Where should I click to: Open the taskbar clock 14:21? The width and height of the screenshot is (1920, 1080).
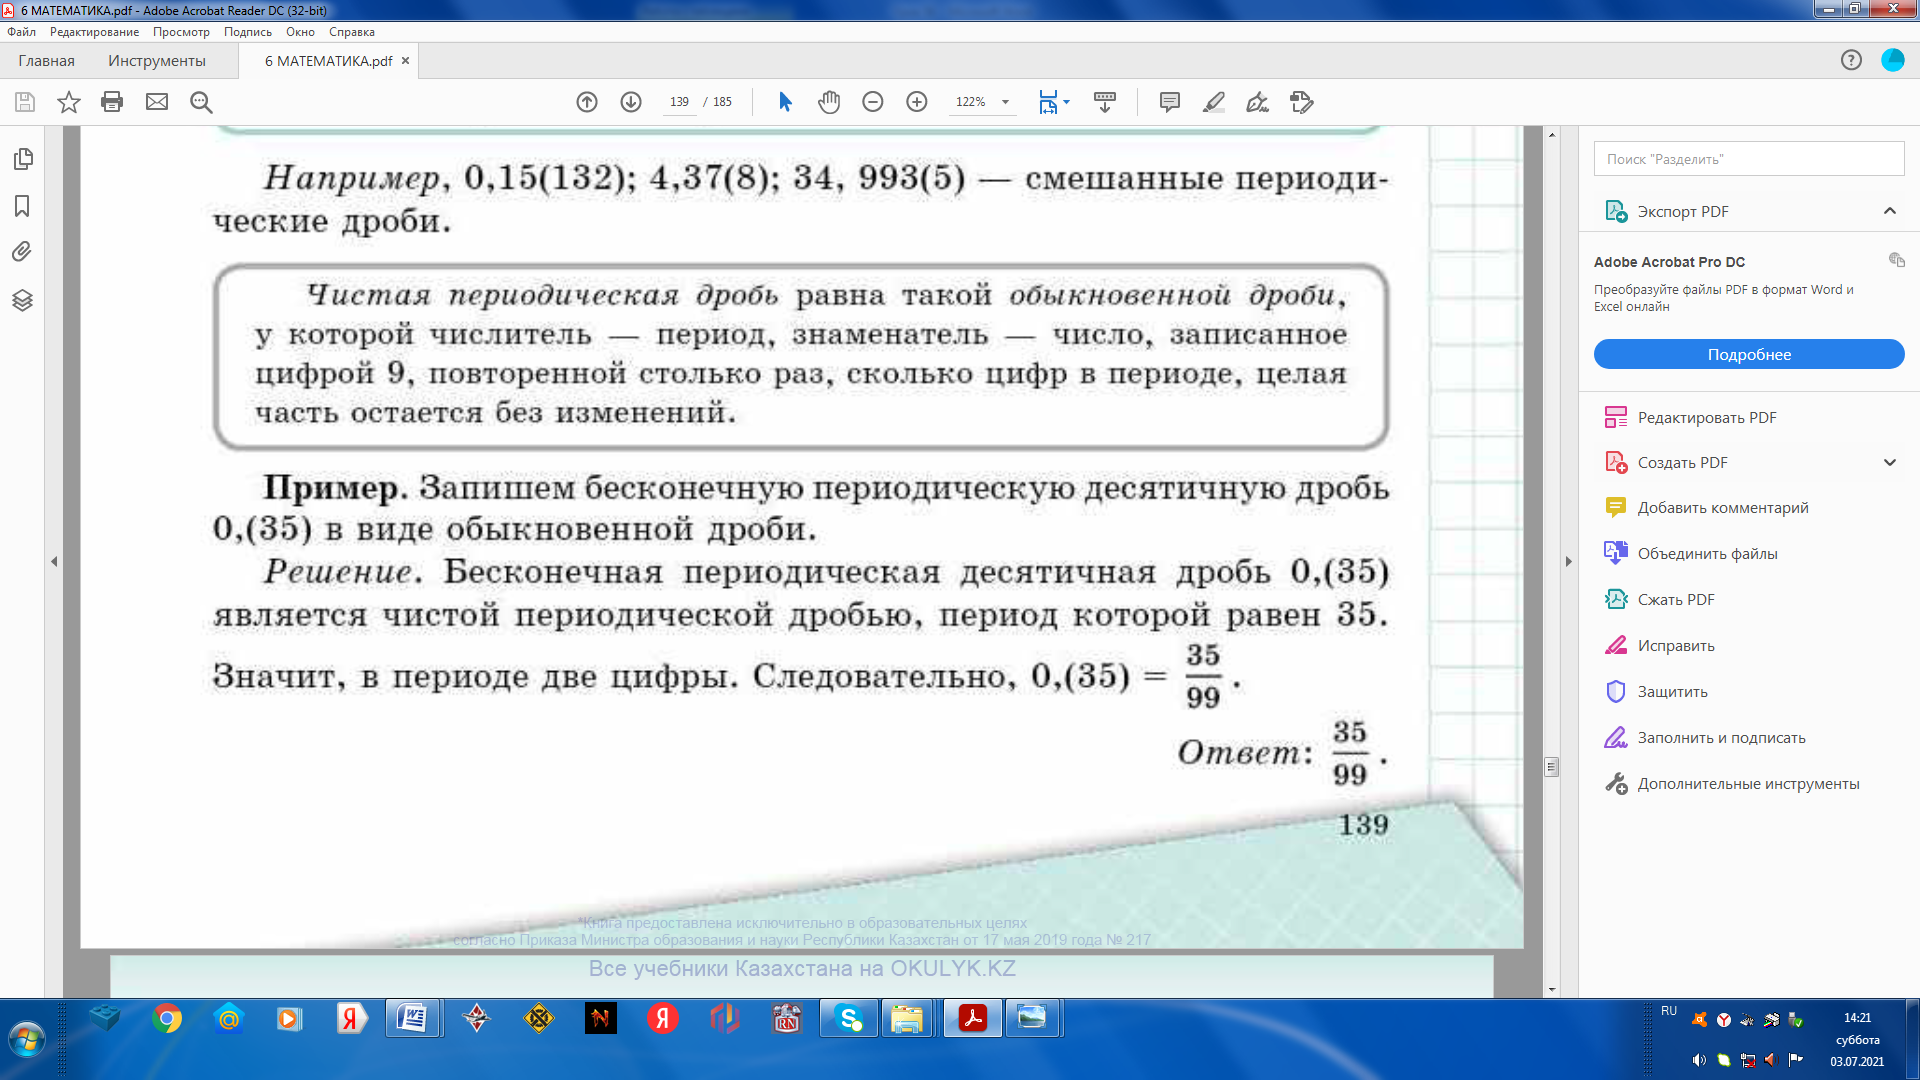(x=1857, y=1018)
